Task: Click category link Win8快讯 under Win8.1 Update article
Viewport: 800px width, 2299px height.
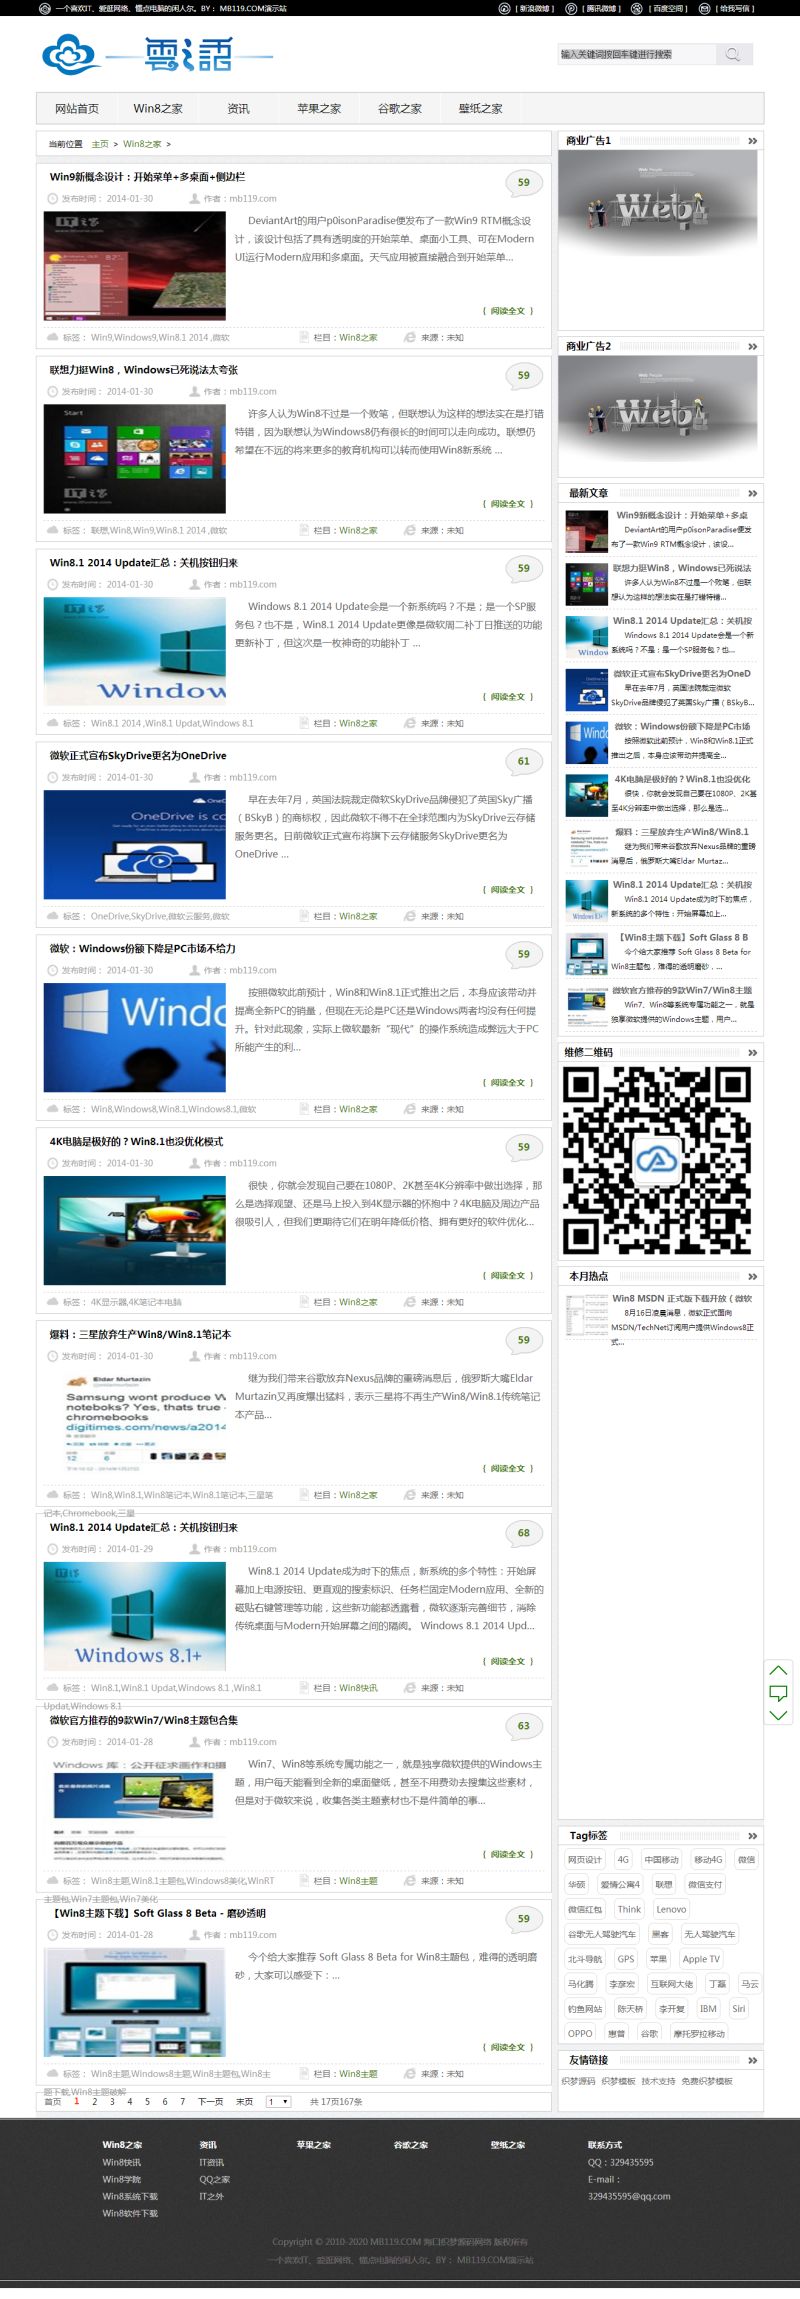Action: 358,1688
